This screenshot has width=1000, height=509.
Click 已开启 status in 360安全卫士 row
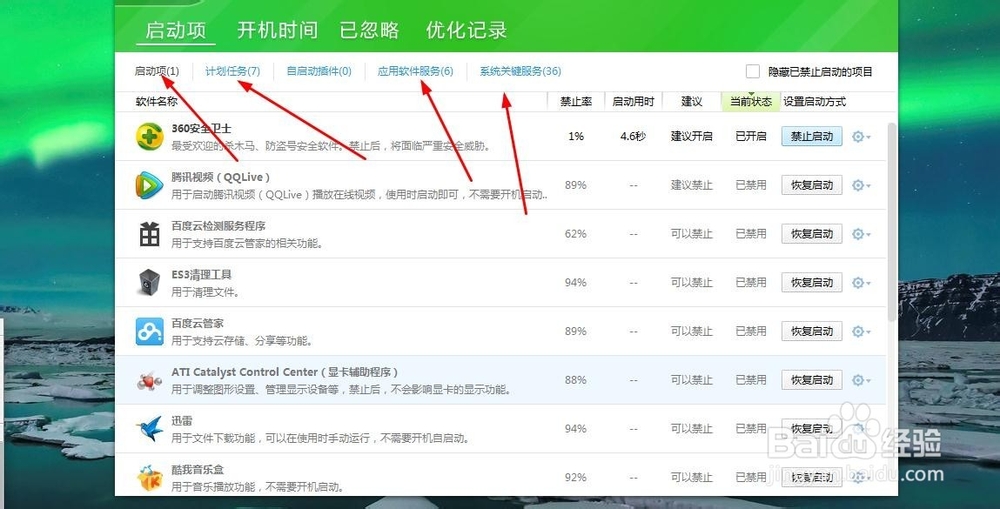751,136
